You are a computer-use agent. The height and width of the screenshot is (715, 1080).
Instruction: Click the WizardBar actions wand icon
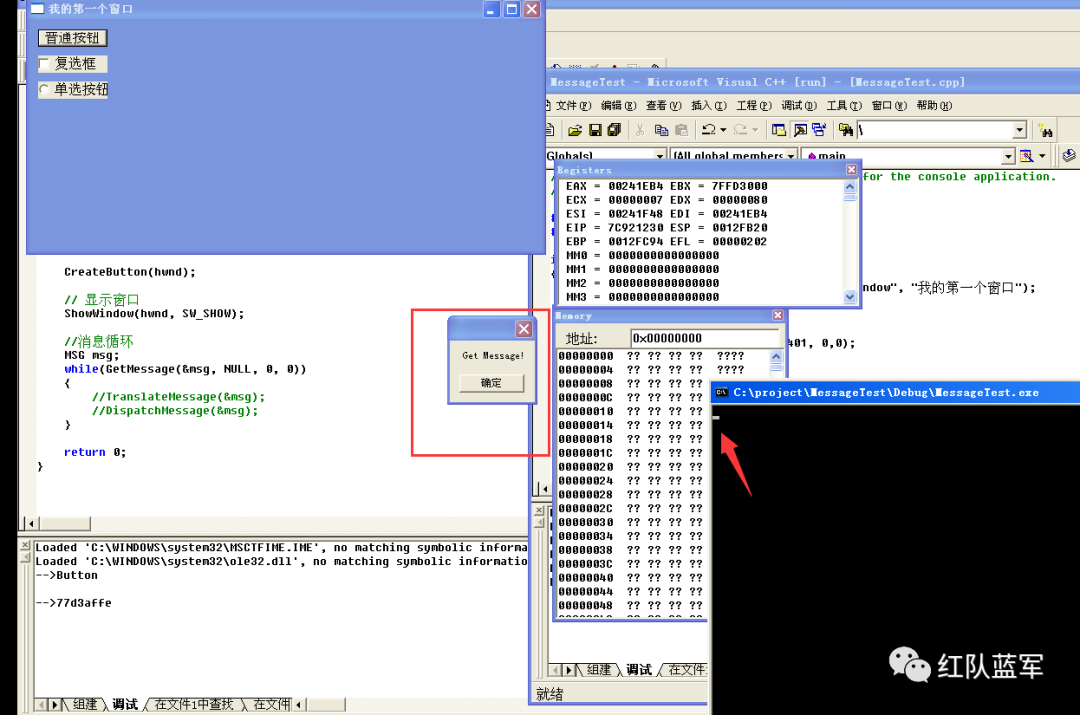click(1026, 156)
